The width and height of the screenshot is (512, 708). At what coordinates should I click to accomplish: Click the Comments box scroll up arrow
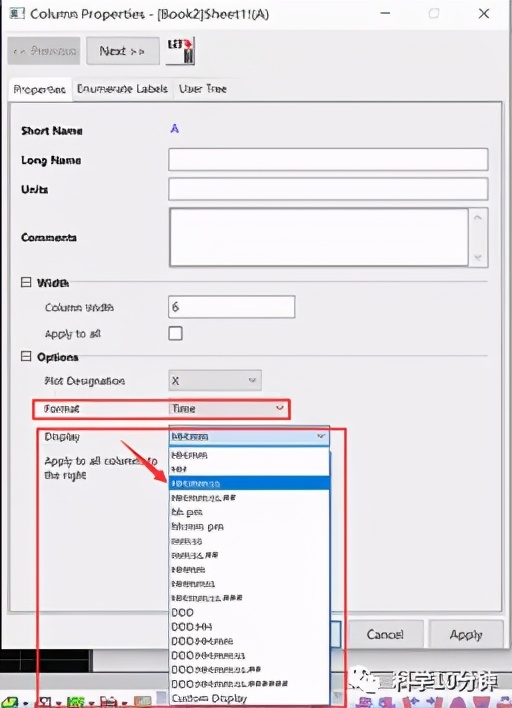pyautogui.click(x=478, y=218)
